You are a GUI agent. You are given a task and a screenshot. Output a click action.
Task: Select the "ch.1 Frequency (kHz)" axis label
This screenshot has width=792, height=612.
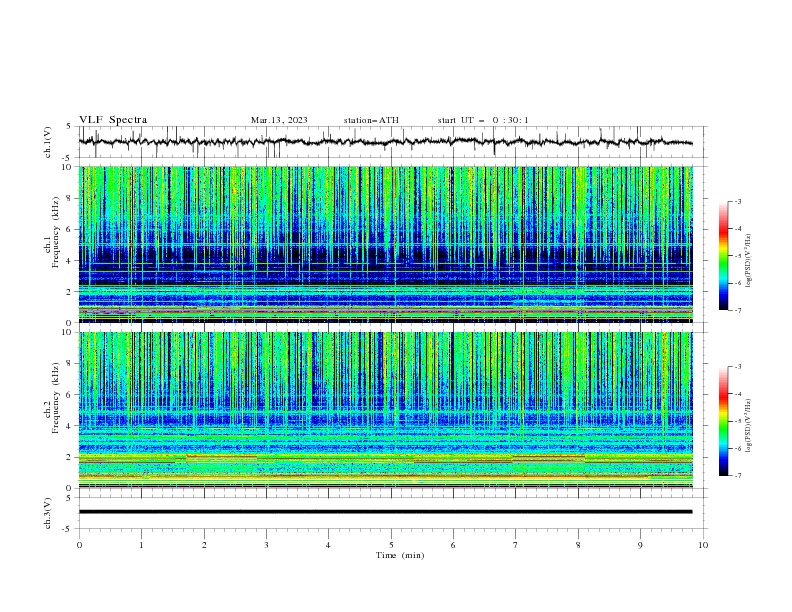52,232
